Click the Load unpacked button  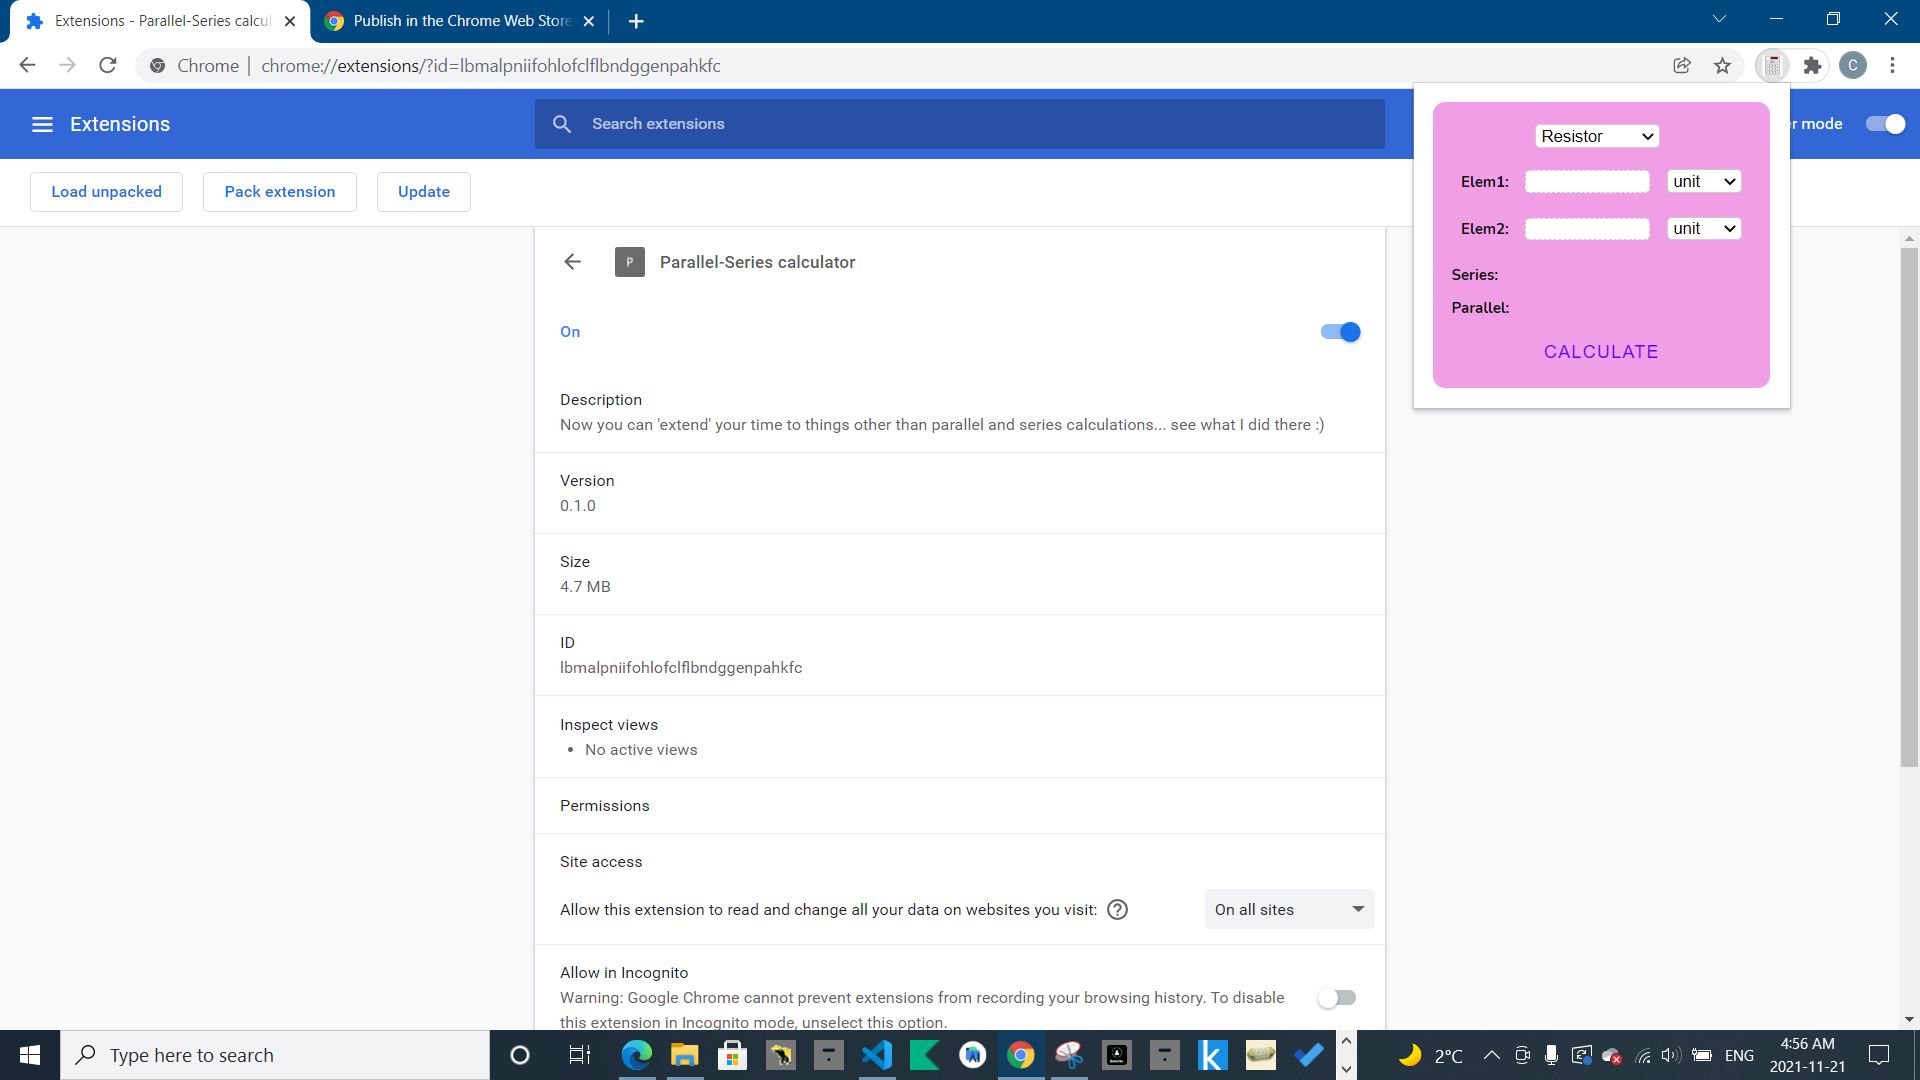(106, 192)
